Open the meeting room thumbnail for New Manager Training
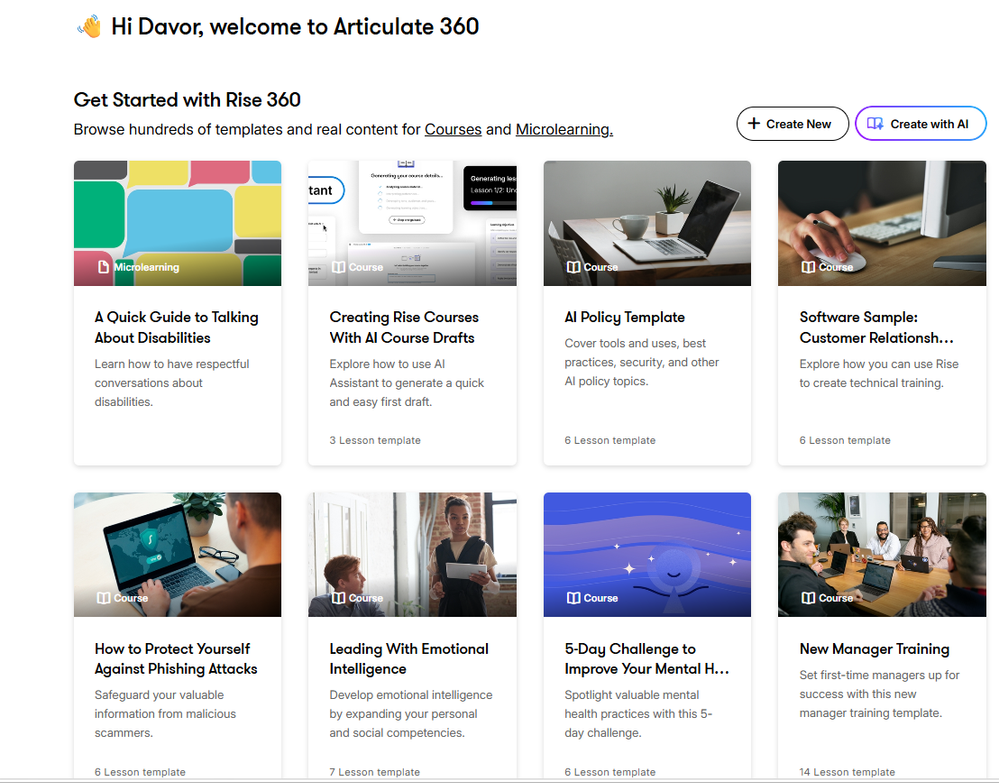This screenshot has width=999, height=783. (882, 554)
